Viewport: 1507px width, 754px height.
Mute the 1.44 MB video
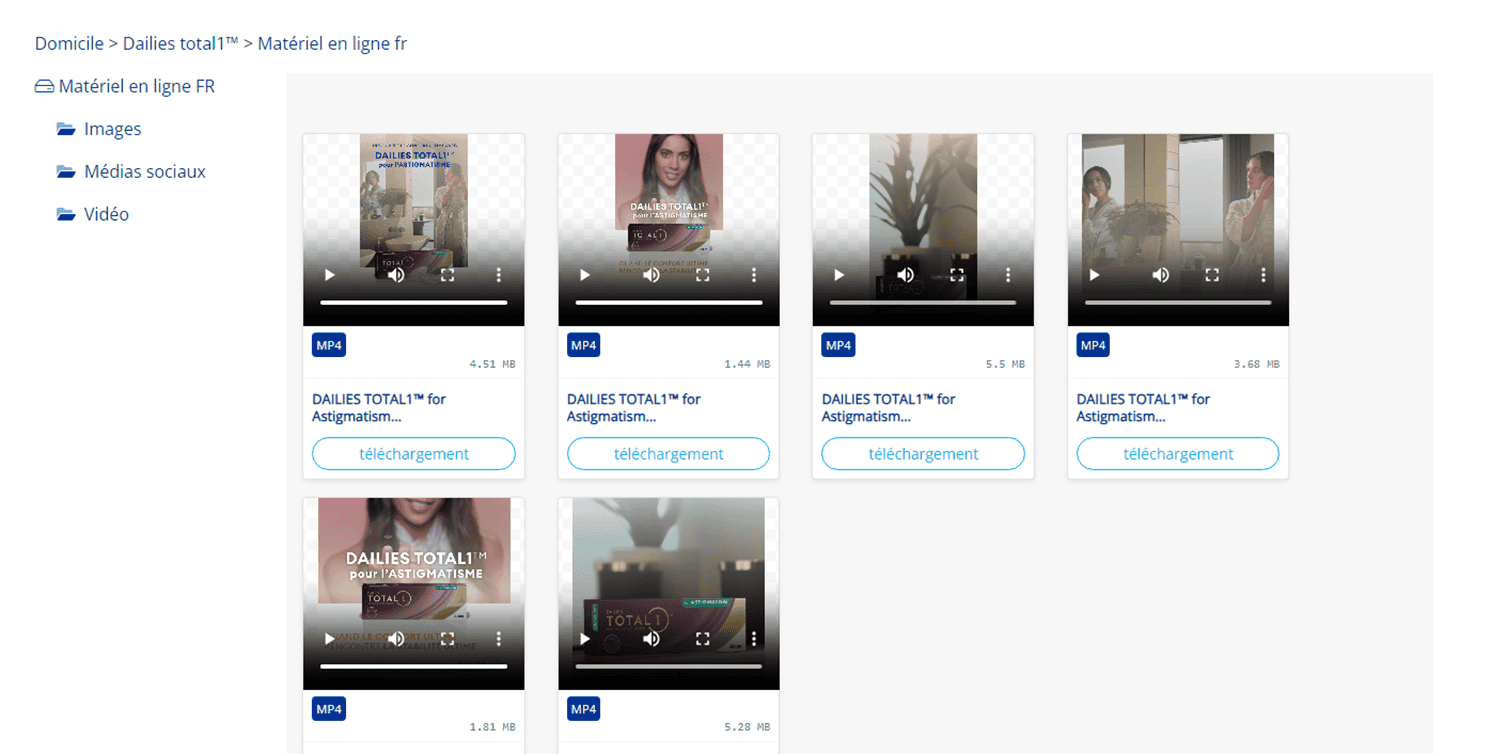coord(652,275)
